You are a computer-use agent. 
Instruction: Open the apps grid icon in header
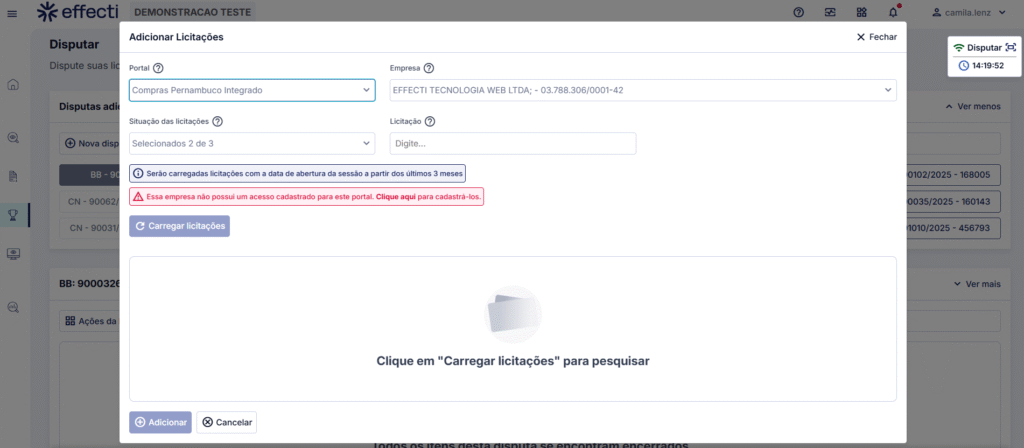(x=862, y=12)
